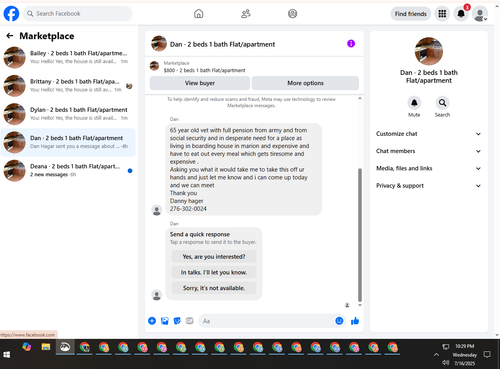Click Dan's large profile picture in right panel
This screenshot has height=369, width=500.
[x=429, y=51]
